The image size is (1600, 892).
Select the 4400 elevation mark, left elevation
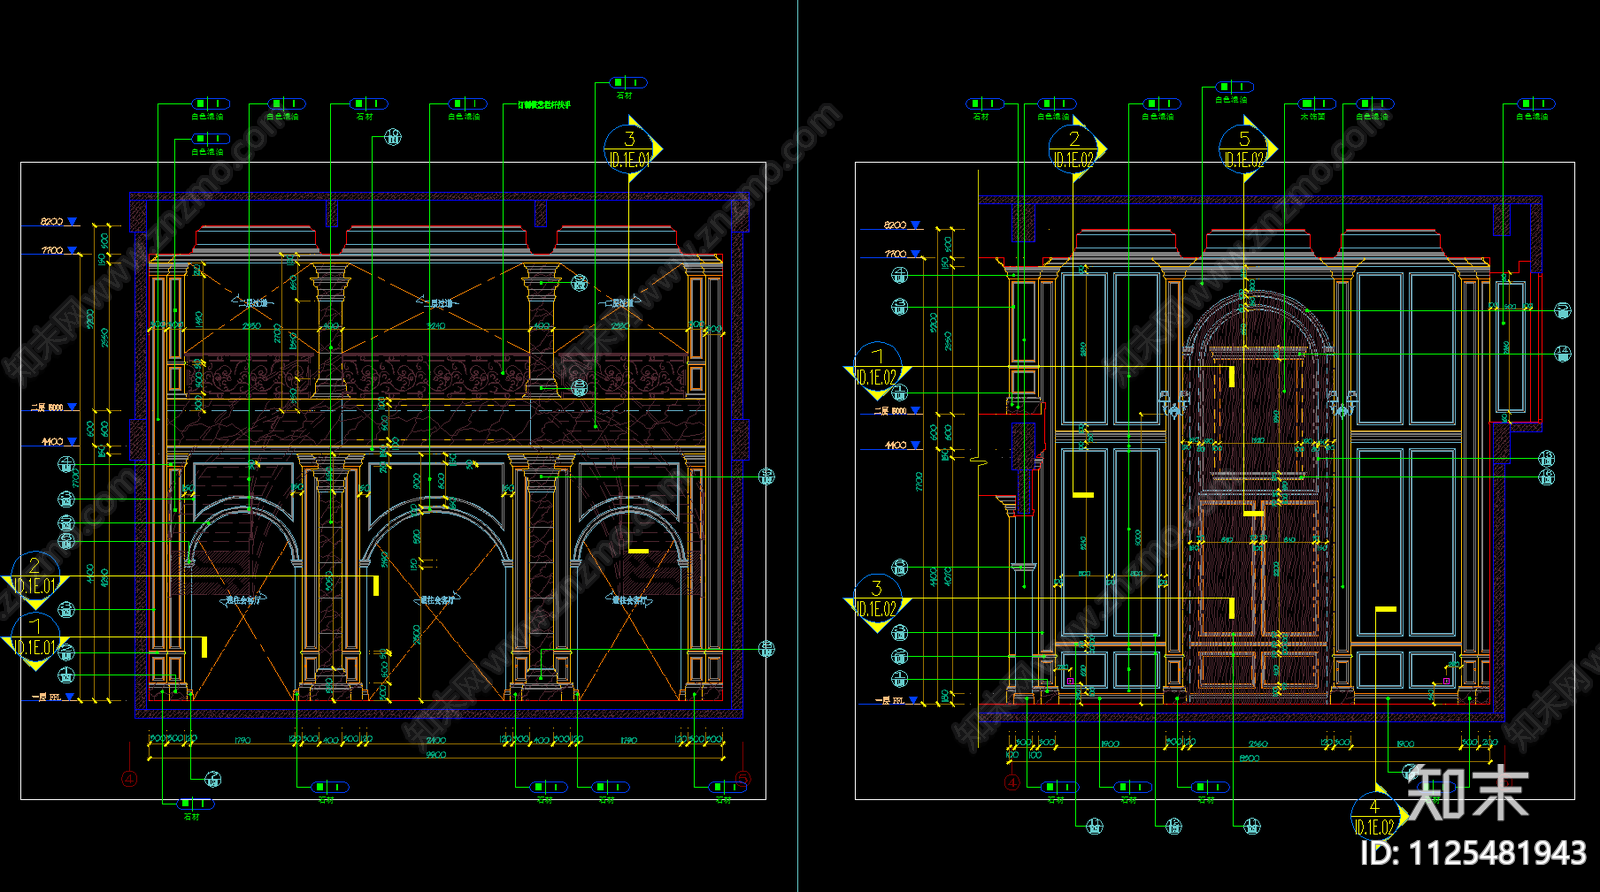coord(58,441)
